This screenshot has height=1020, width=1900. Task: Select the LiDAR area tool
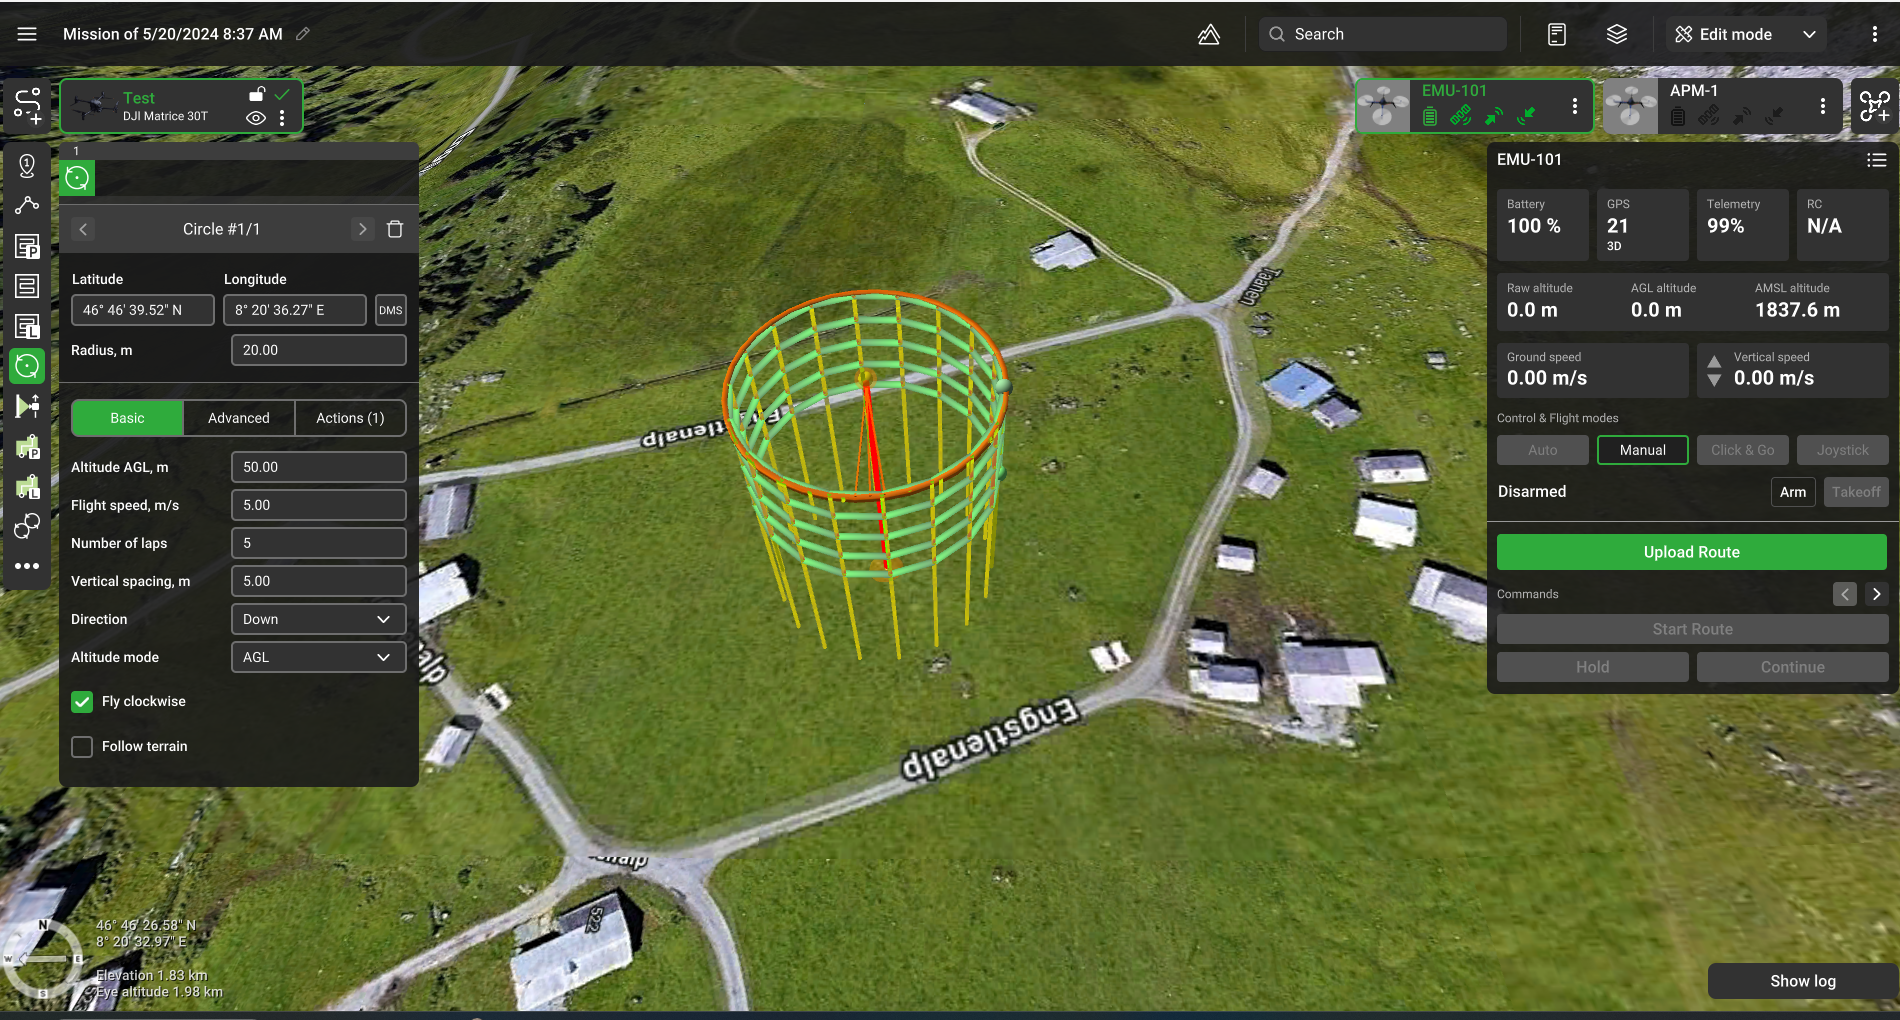(x=27, y=326)
